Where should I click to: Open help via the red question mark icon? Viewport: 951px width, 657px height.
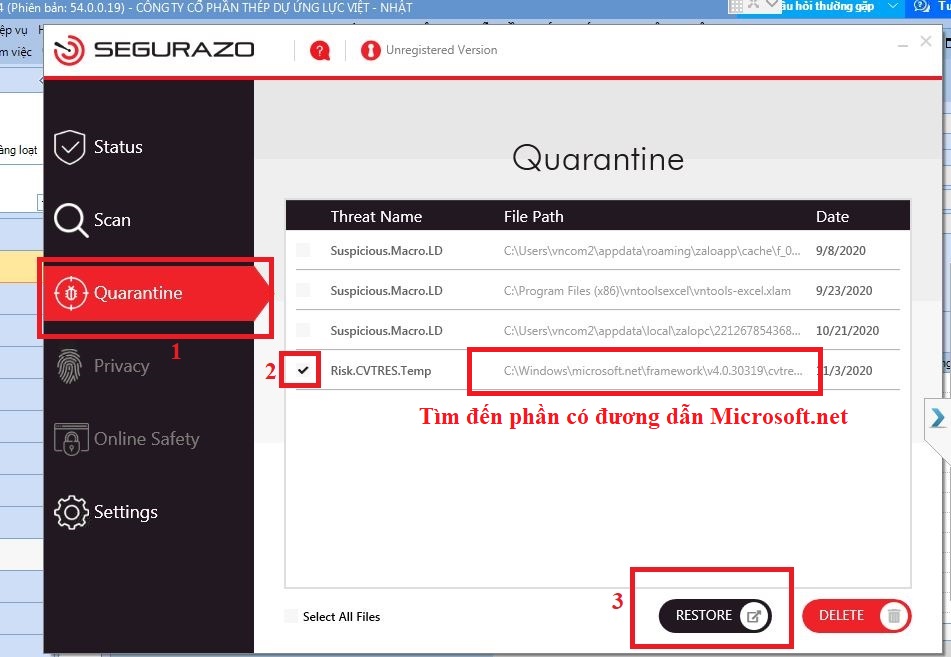click(320, 51)
